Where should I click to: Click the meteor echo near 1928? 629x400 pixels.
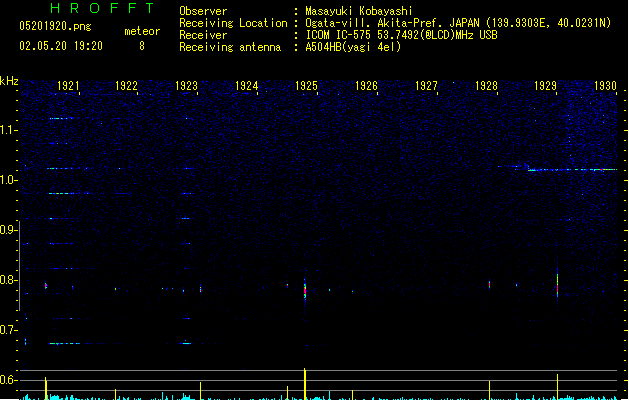(x=489, y=284)
